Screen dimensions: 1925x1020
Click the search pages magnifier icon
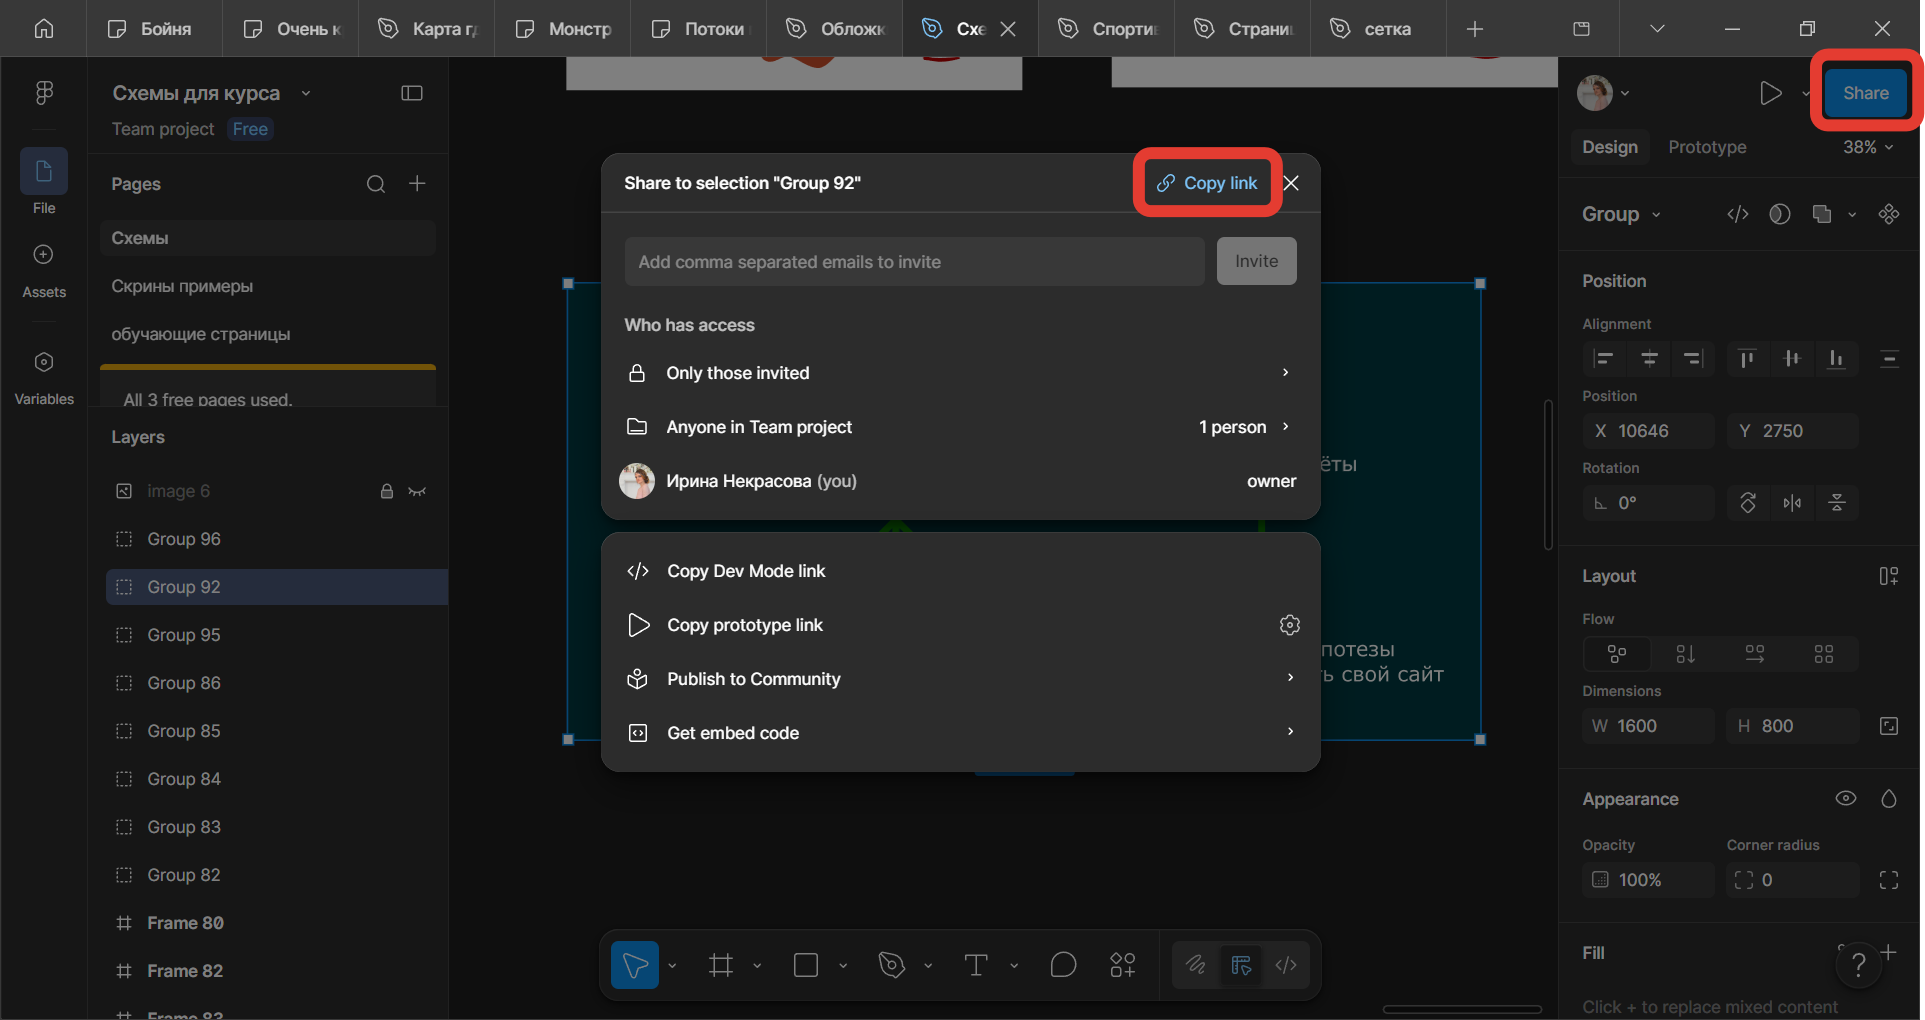click(376, 184)
